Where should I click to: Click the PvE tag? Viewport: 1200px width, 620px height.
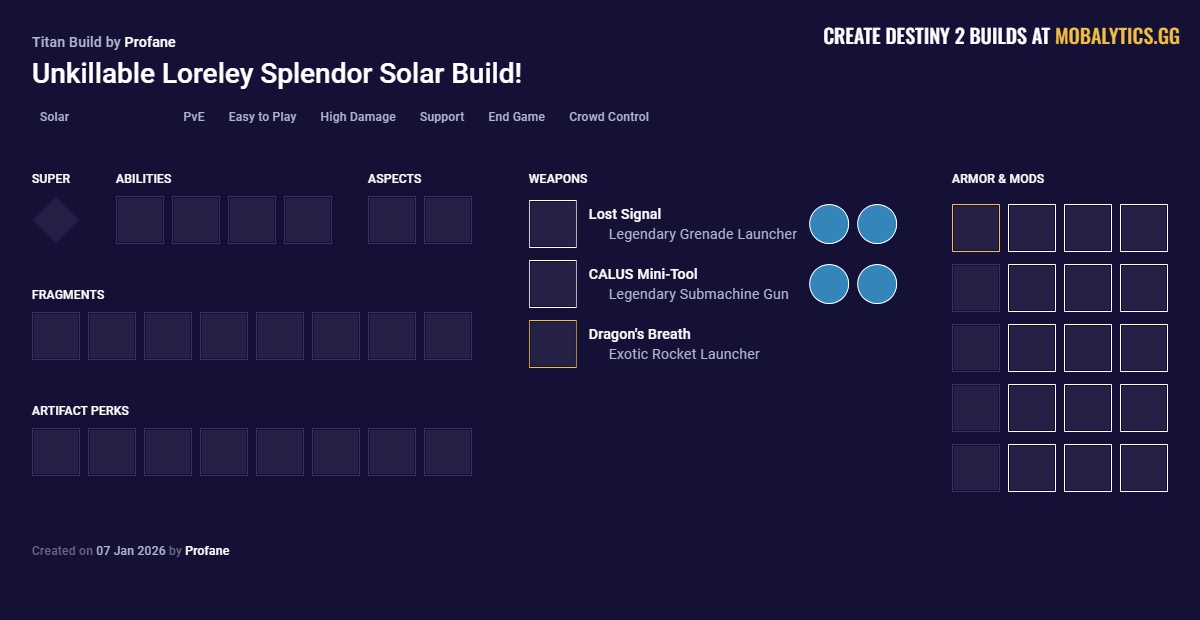click(193, 117)
